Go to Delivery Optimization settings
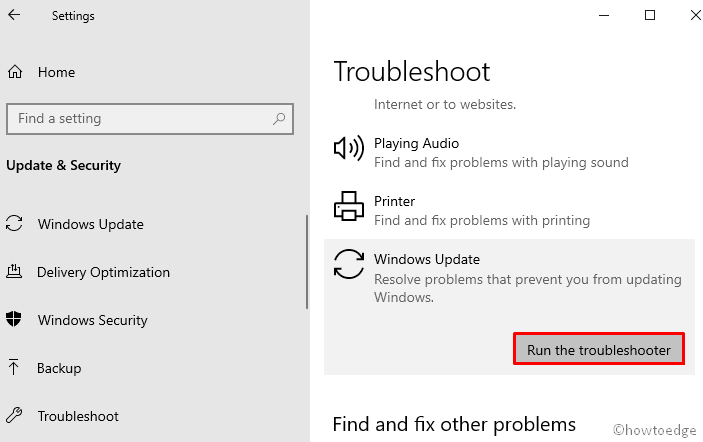 pyautogui.click(x=103, y=272)
